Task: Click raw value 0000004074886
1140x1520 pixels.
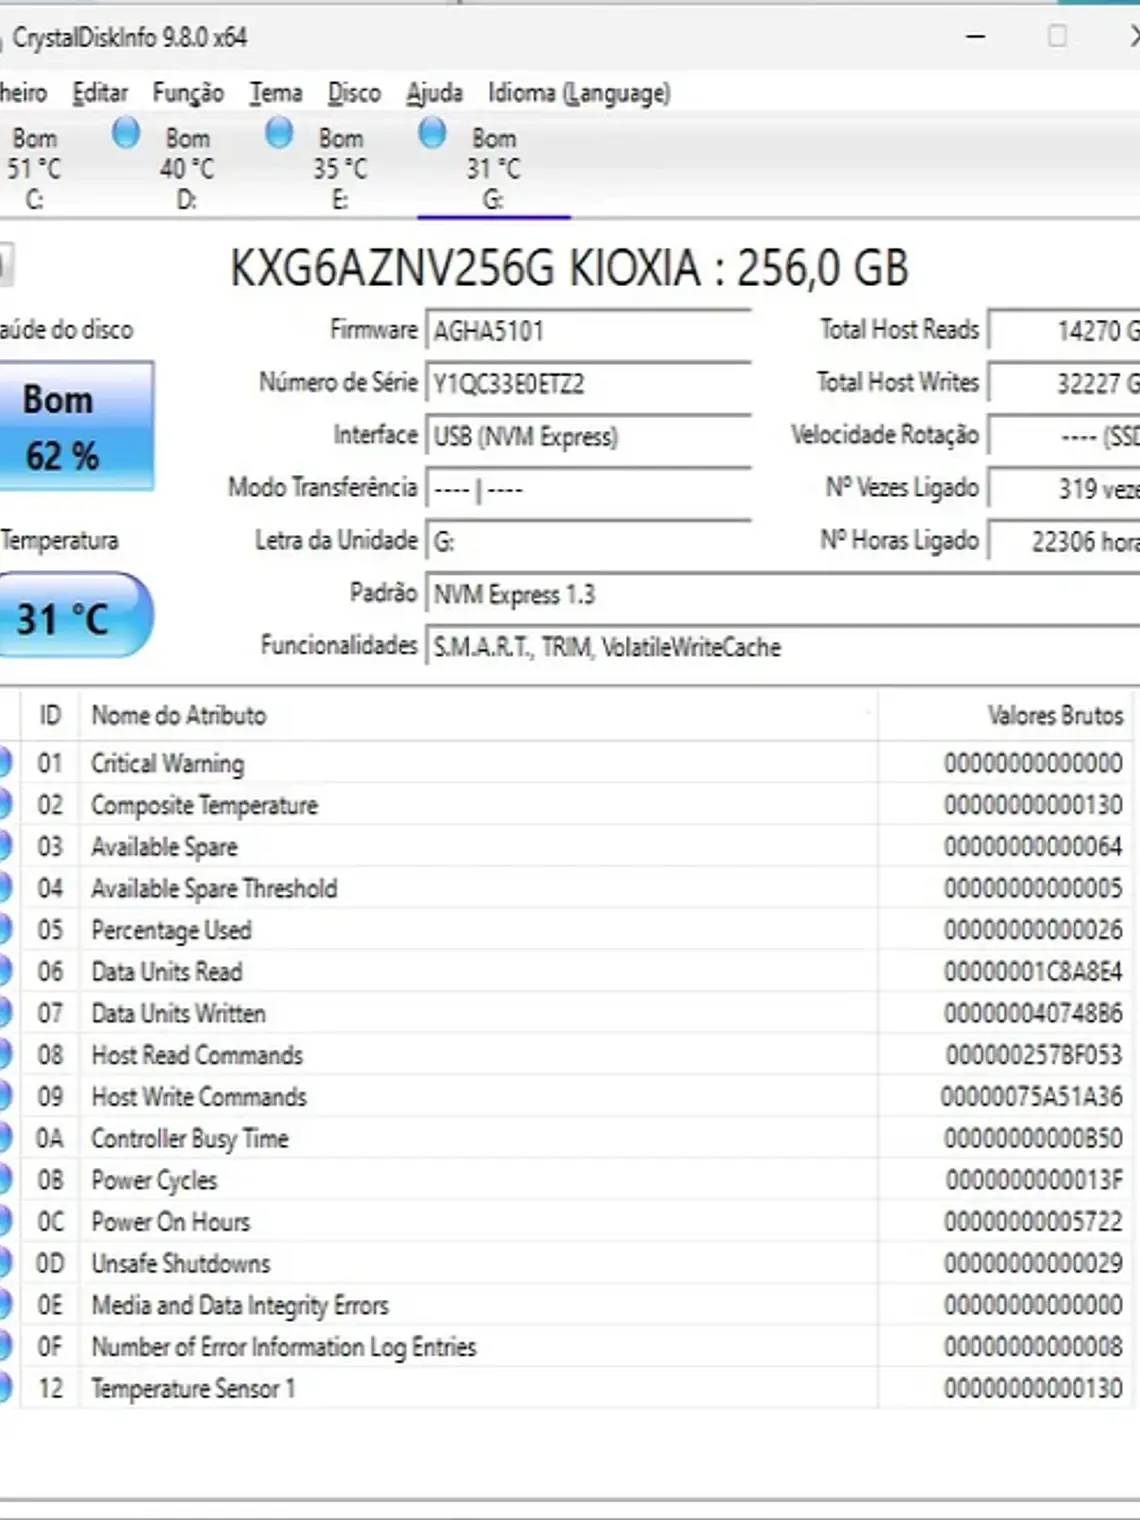Action: tap(1033, 1013)
